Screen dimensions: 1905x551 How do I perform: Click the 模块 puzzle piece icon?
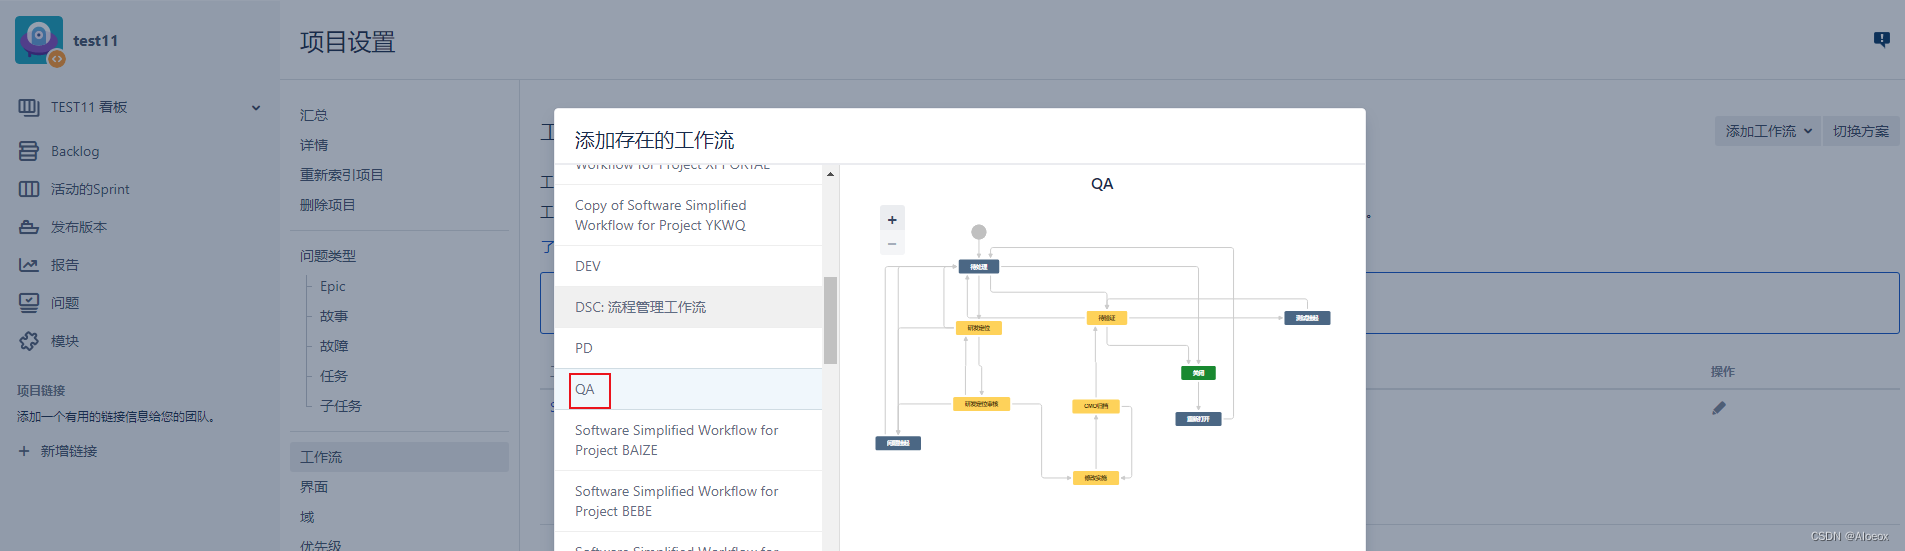pyautogui.click(x=29, y=341)
